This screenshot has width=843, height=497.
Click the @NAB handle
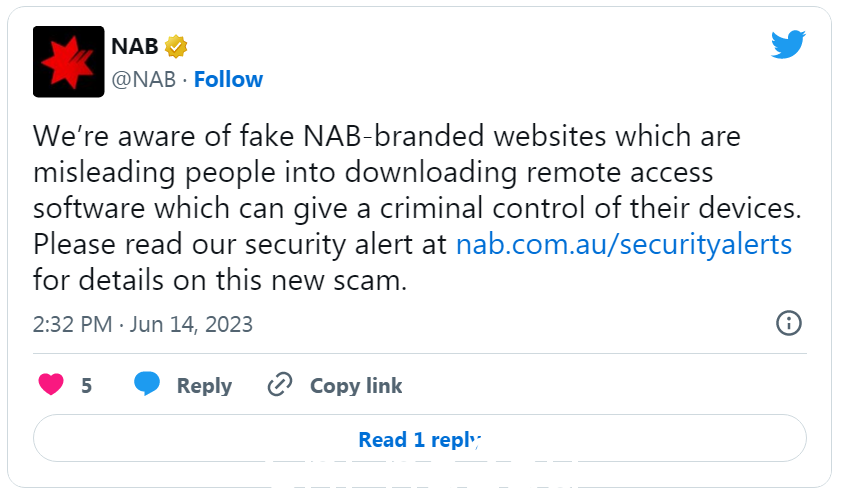pyautogui.click(x=144, y=80)
